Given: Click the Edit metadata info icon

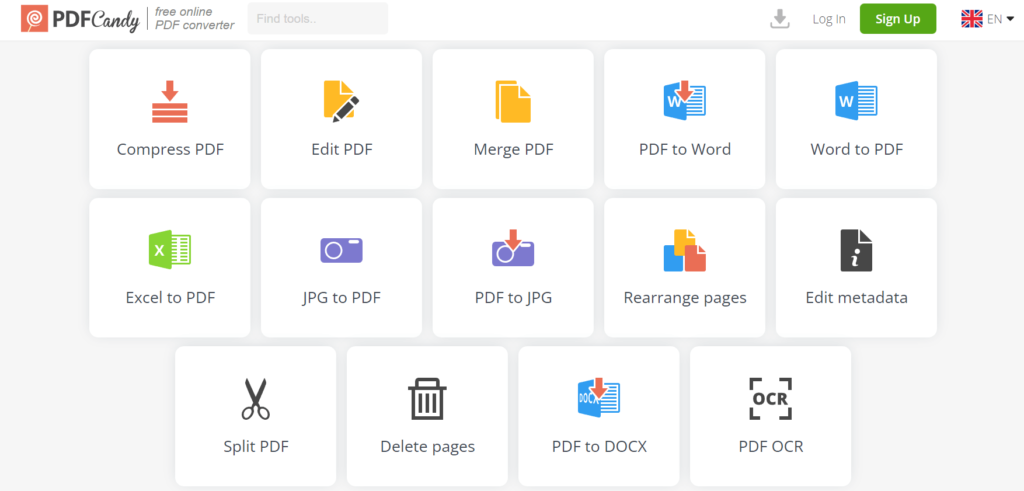Looking at the screenshot, I should click(x=856, y=250).
